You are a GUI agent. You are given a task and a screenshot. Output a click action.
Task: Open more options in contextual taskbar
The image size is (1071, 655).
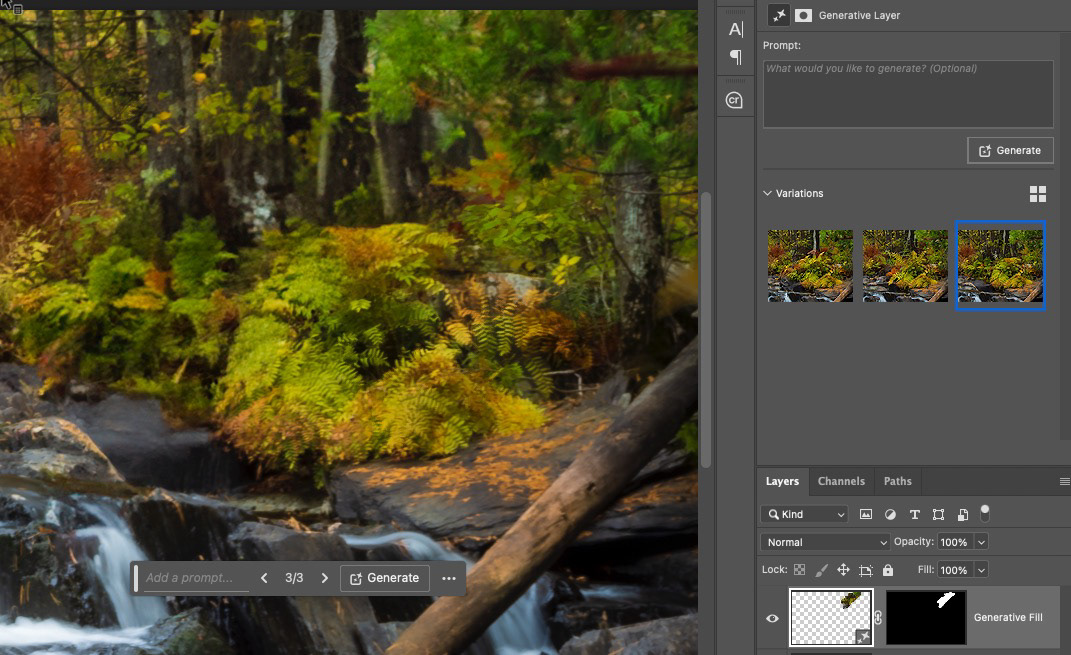click(449, 579)
